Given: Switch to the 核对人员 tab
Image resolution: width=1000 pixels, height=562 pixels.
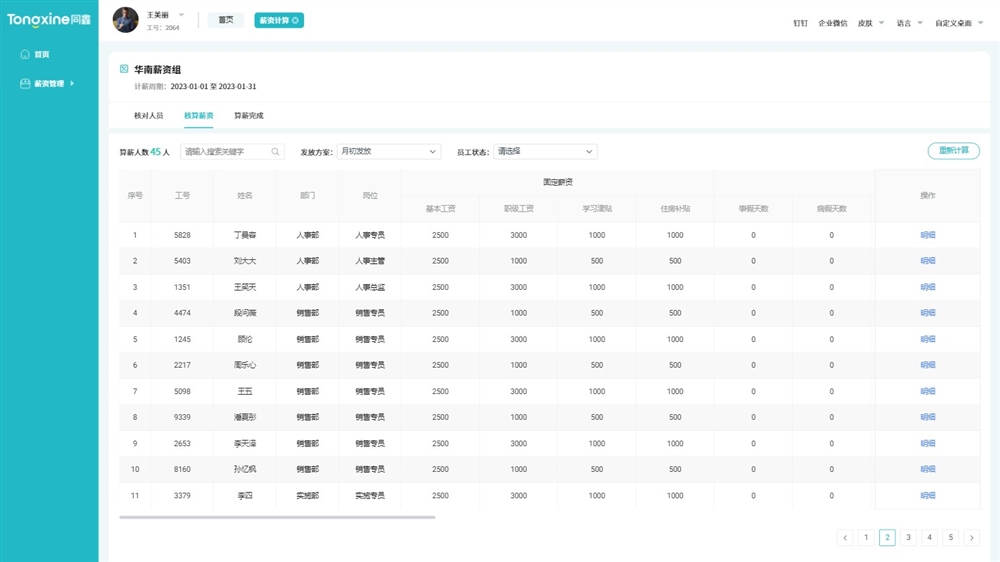Looking at the screenshot, I should 148,116.
